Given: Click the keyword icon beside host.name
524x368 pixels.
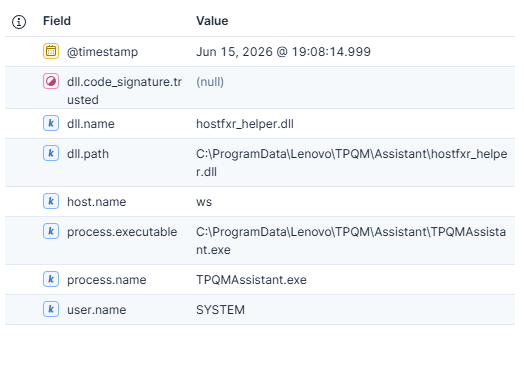Looking at the screenshot, I should coord(51,201).
